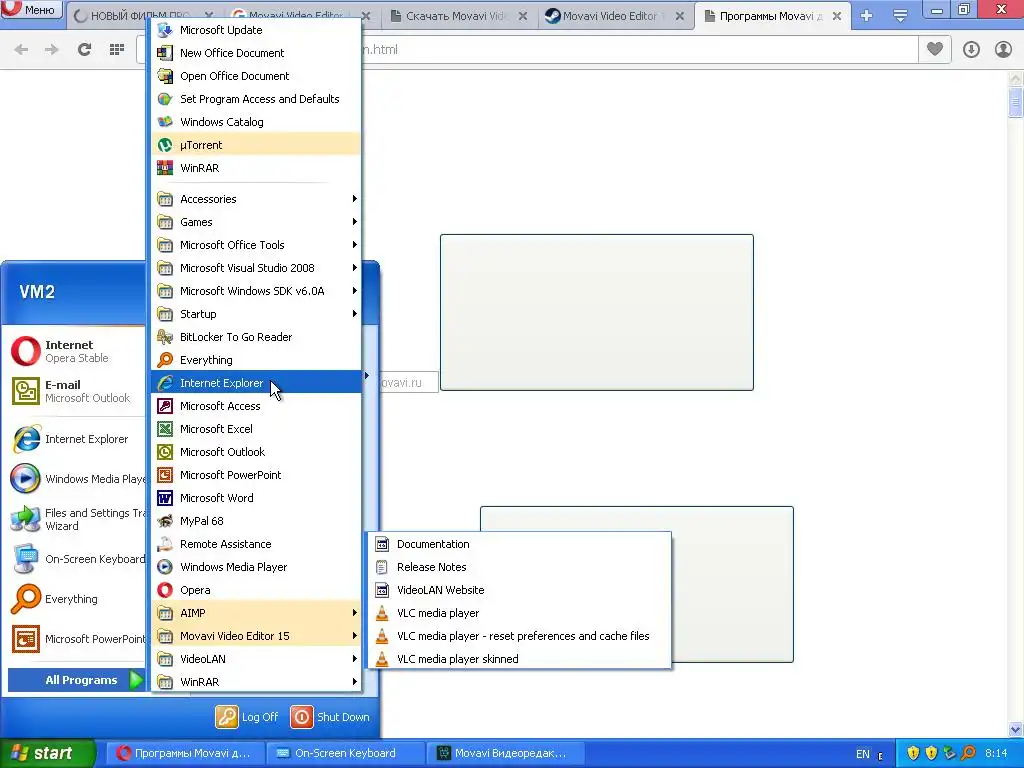Launch µTorrent from the programs menu
Screen dimensions: 1024x768
pos(256,145)
